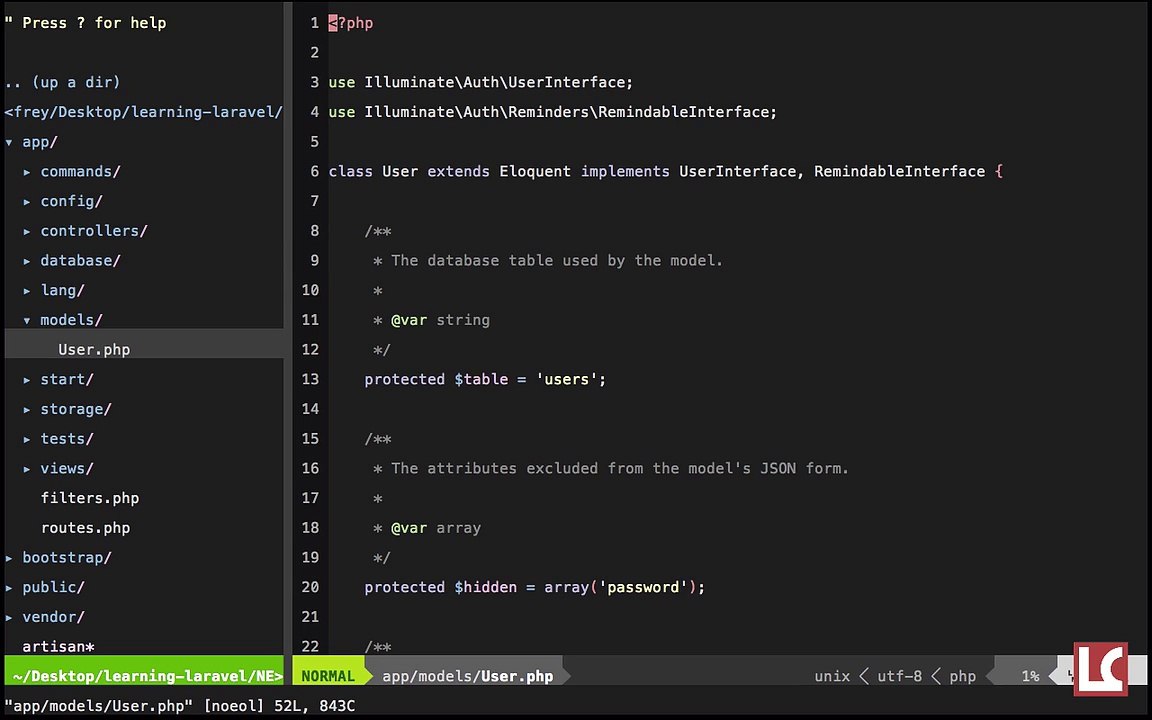Click the $hidden variable
The height and width of the screenshot is (720, 1152).
[x=486, y=587]
